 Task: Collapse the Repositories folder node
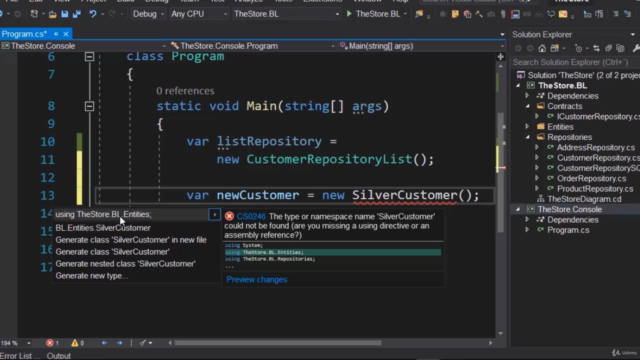[528, 137]
